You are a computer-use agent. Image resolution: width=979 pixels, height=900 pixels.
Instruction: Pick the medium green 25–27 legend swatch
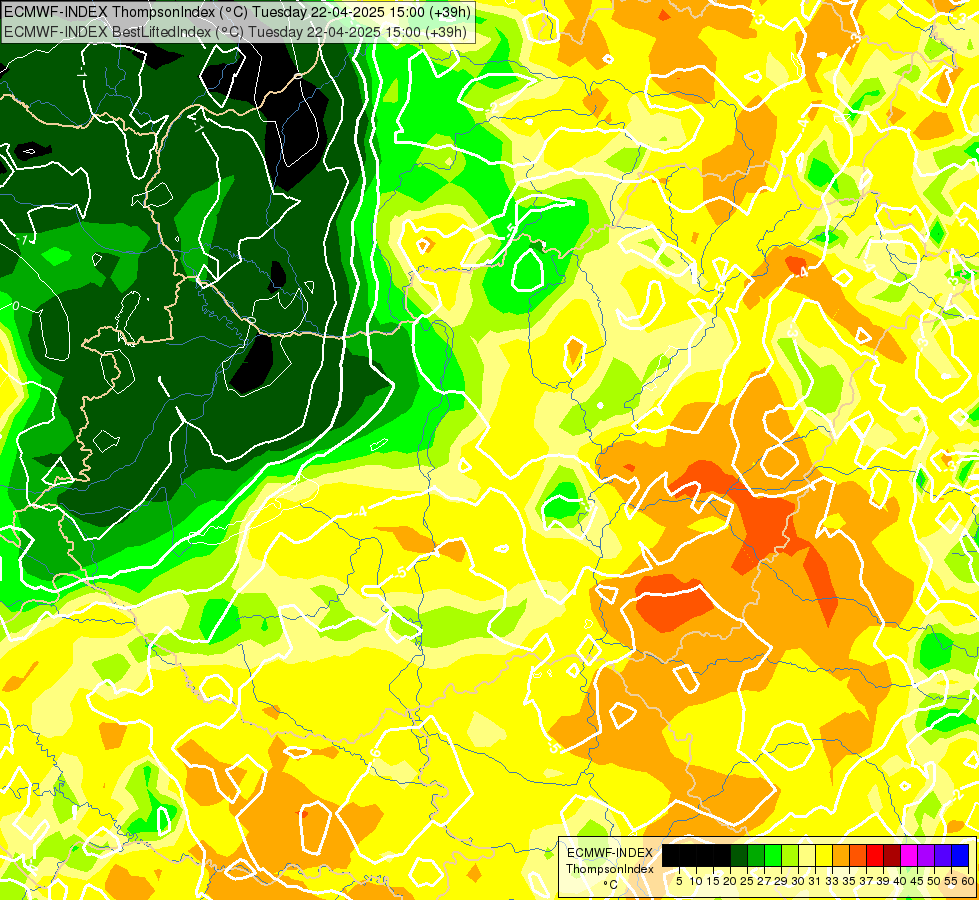point(756,855)
